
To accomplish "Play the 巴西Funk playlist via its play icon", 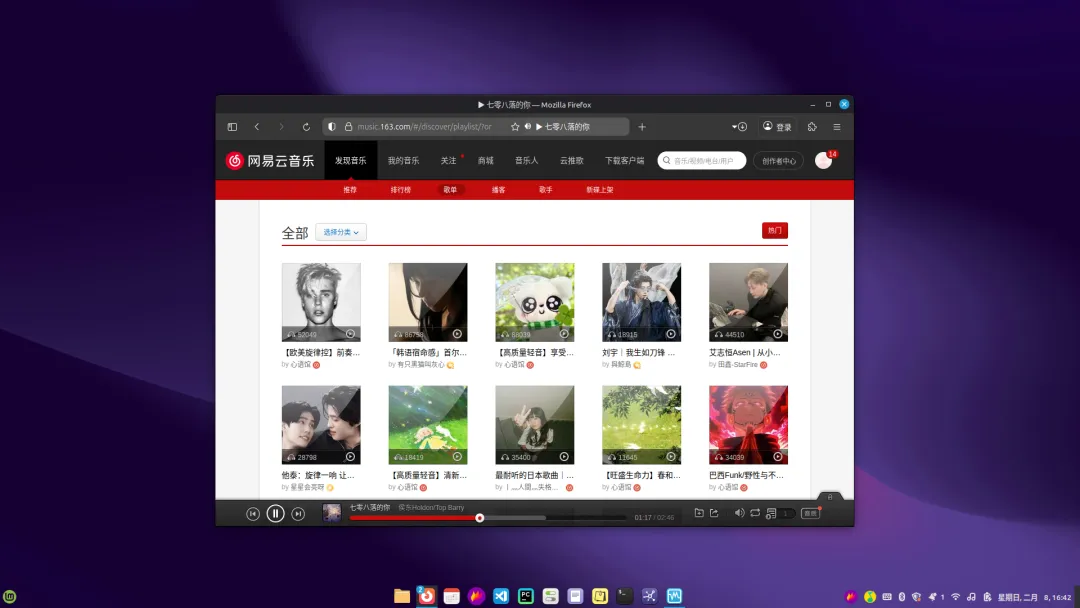I will click(x=778, y=457).
